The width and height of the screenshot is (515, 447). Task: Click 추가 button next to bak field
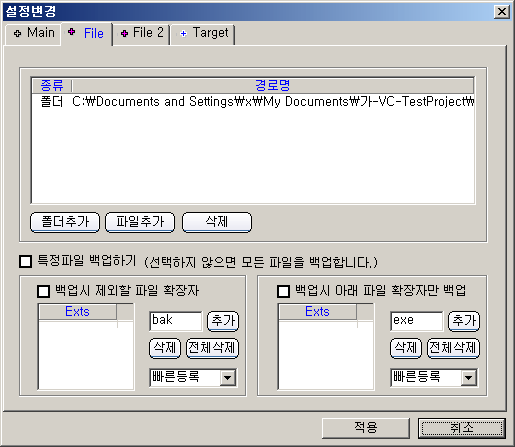(223, 321)
